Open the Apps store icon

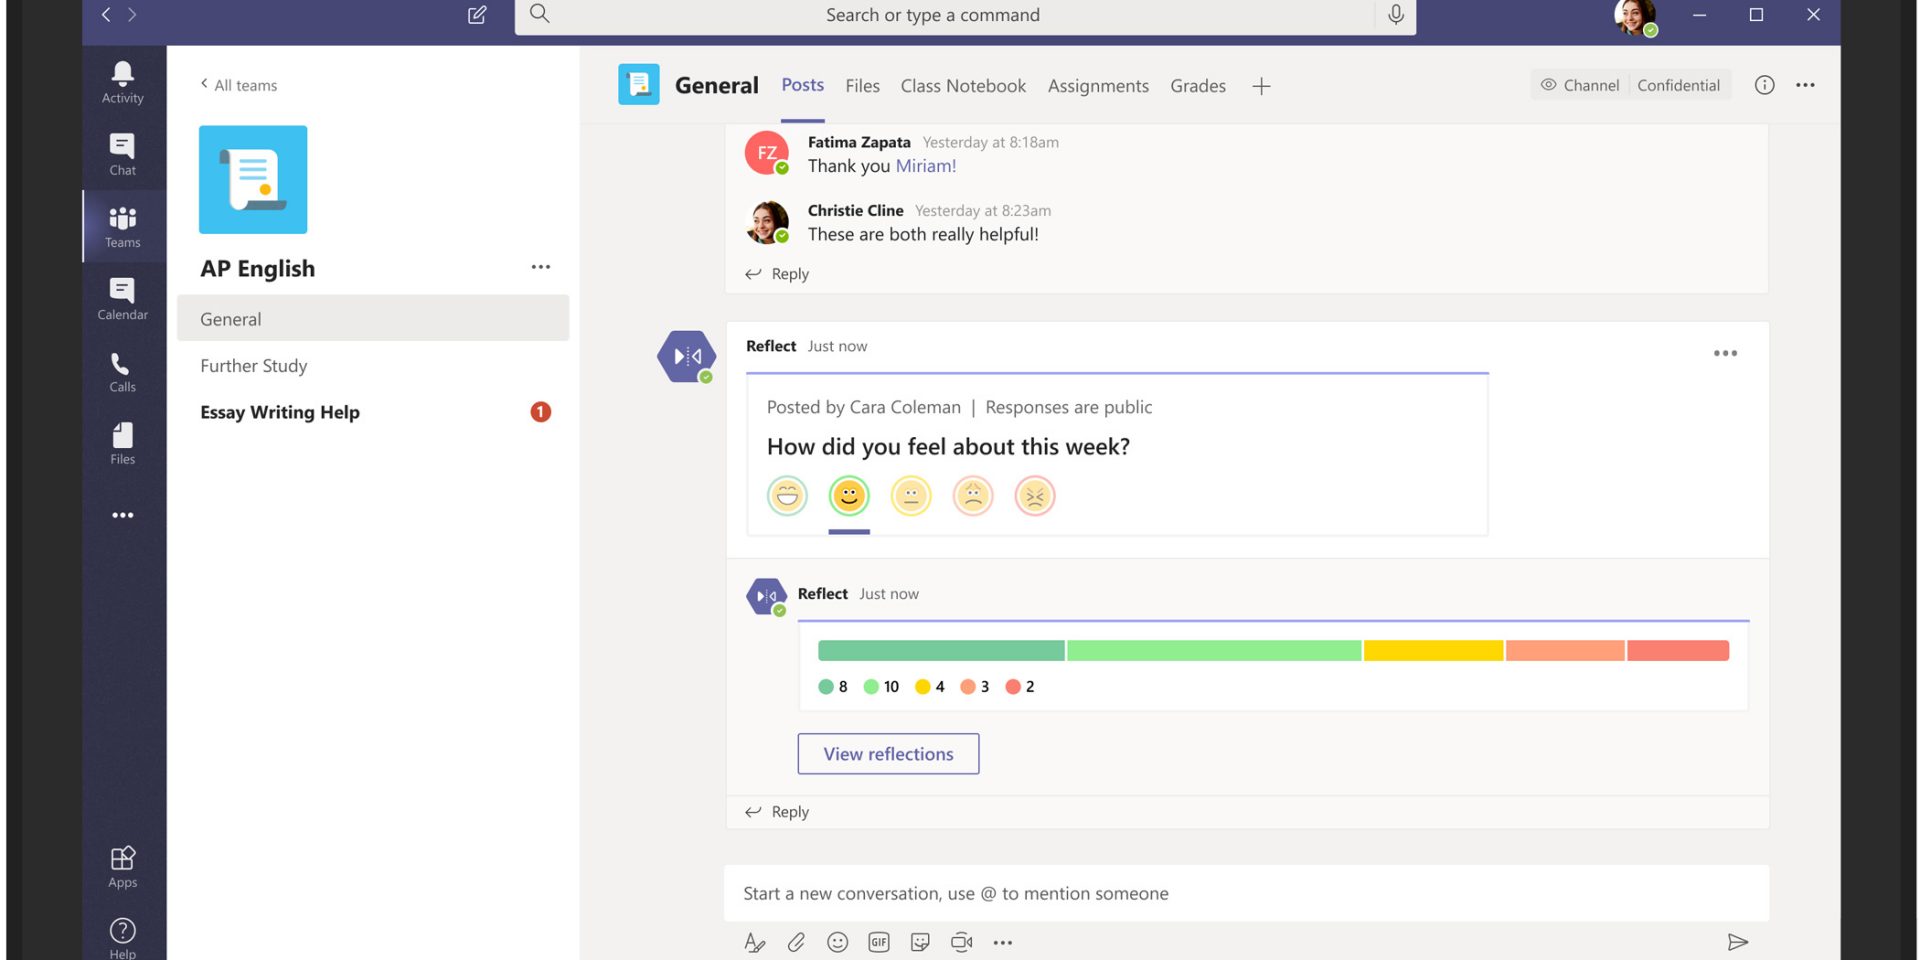tap(123, 866)
